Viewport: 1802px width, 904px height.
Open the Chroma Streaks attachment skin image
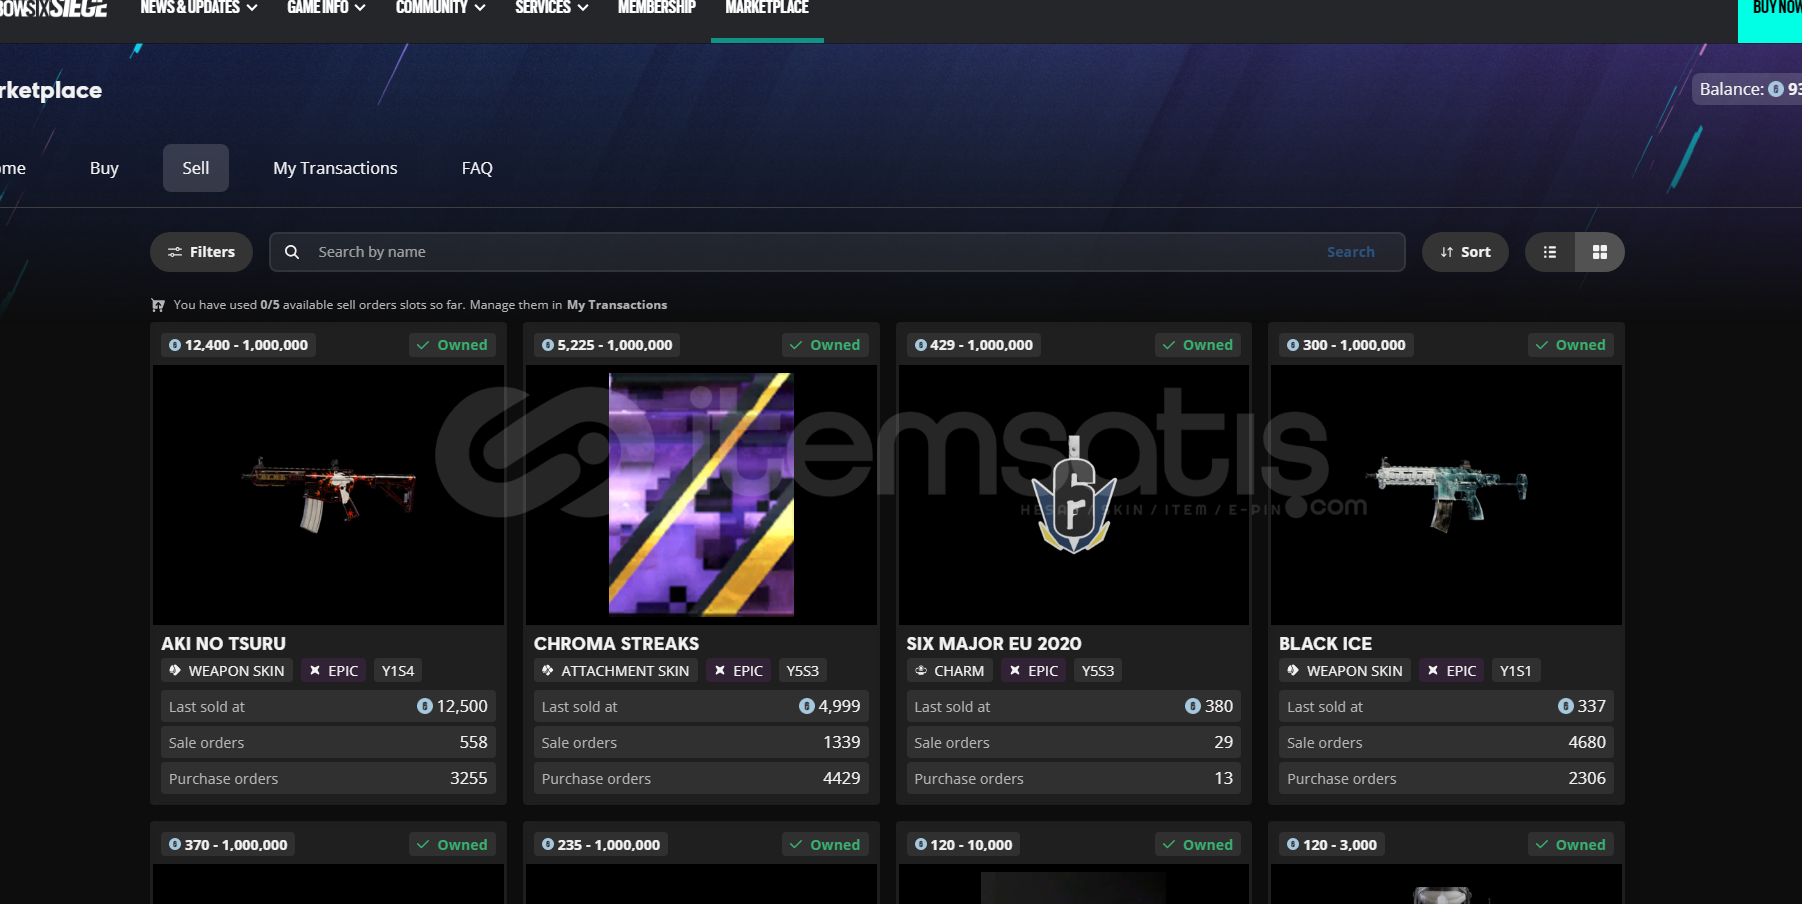[701, 495]
